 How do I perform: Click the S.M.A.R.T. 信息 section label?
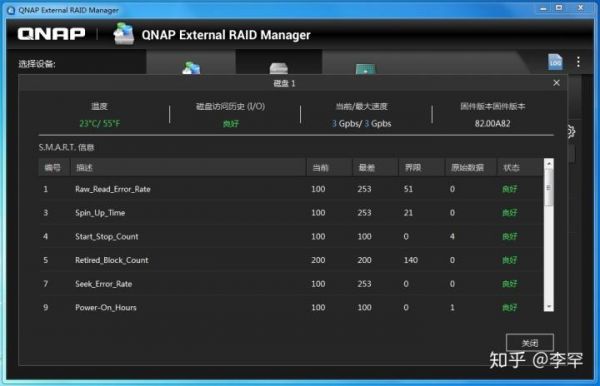coord(66,147)
